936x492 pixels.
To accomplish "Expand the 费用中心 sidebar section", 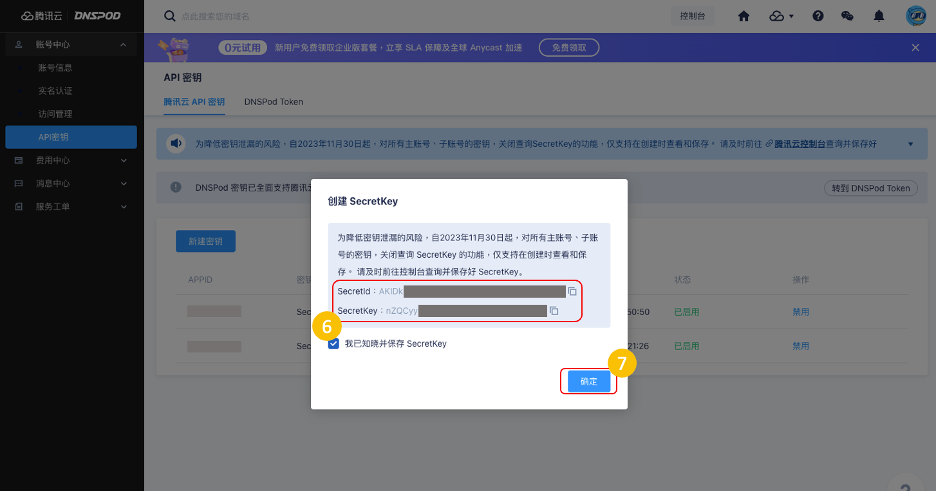I will [x=124, y=160].
